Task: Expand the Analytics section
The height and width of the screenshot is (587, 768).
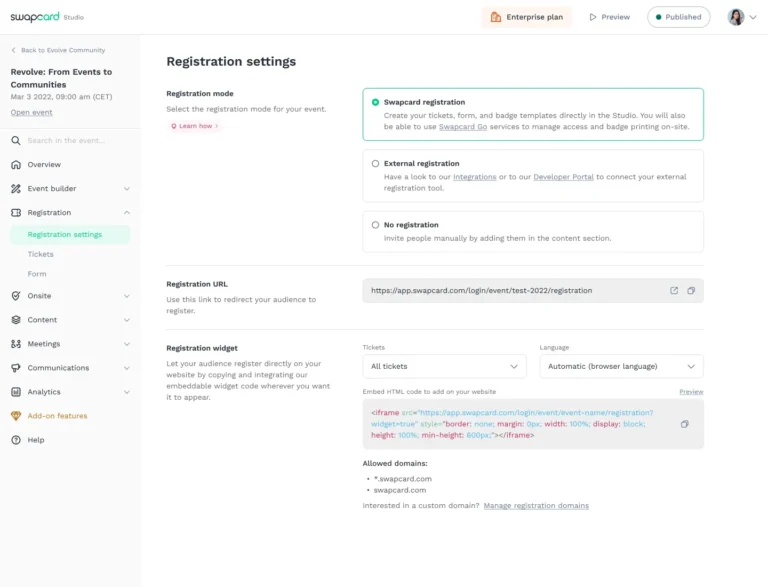Action: tap(127, 392)
